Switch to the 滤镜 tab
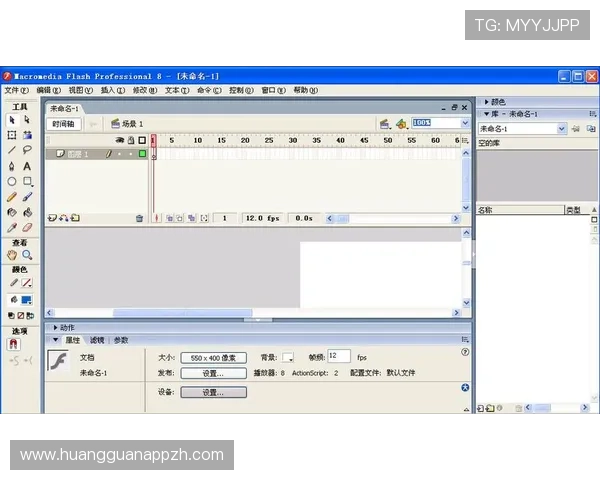The height and width of the screenshot is (480, 600). click(x=97, y=340)
